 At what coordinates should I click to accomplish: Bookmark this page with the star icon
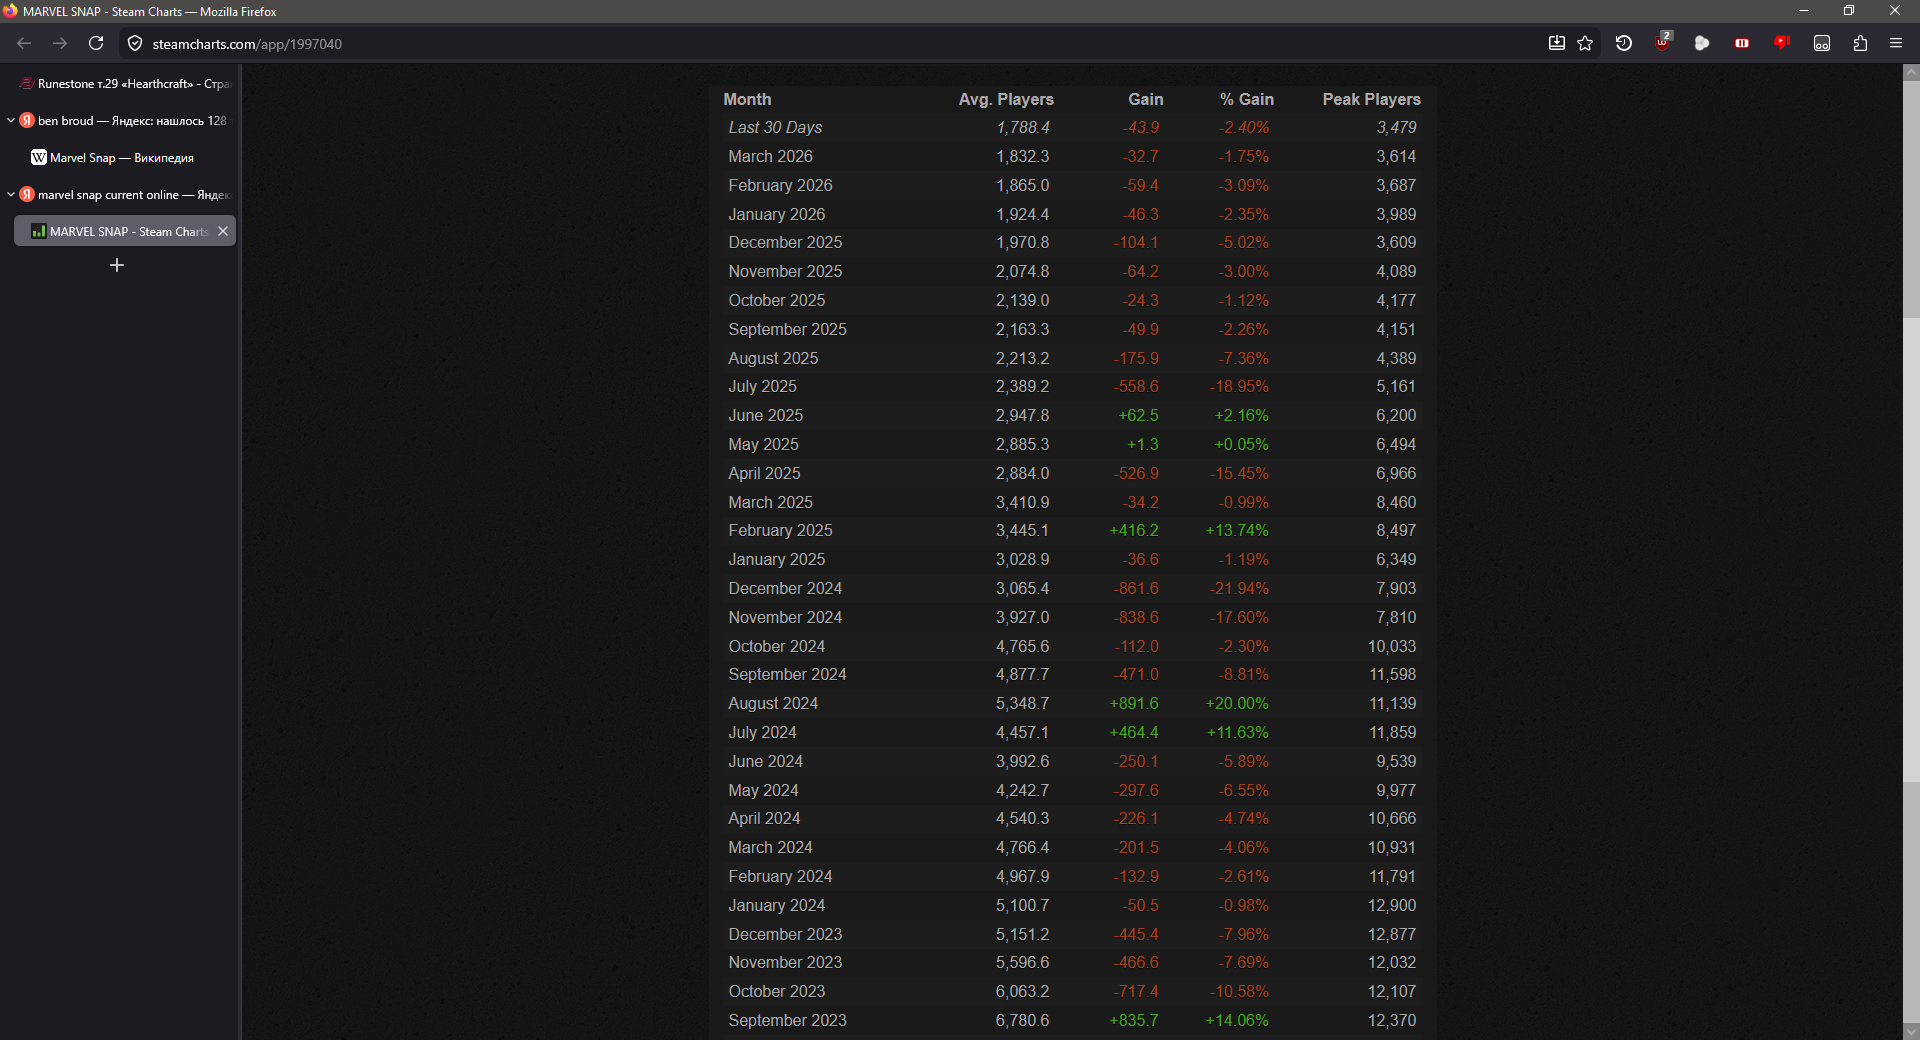click(1585, 43)
